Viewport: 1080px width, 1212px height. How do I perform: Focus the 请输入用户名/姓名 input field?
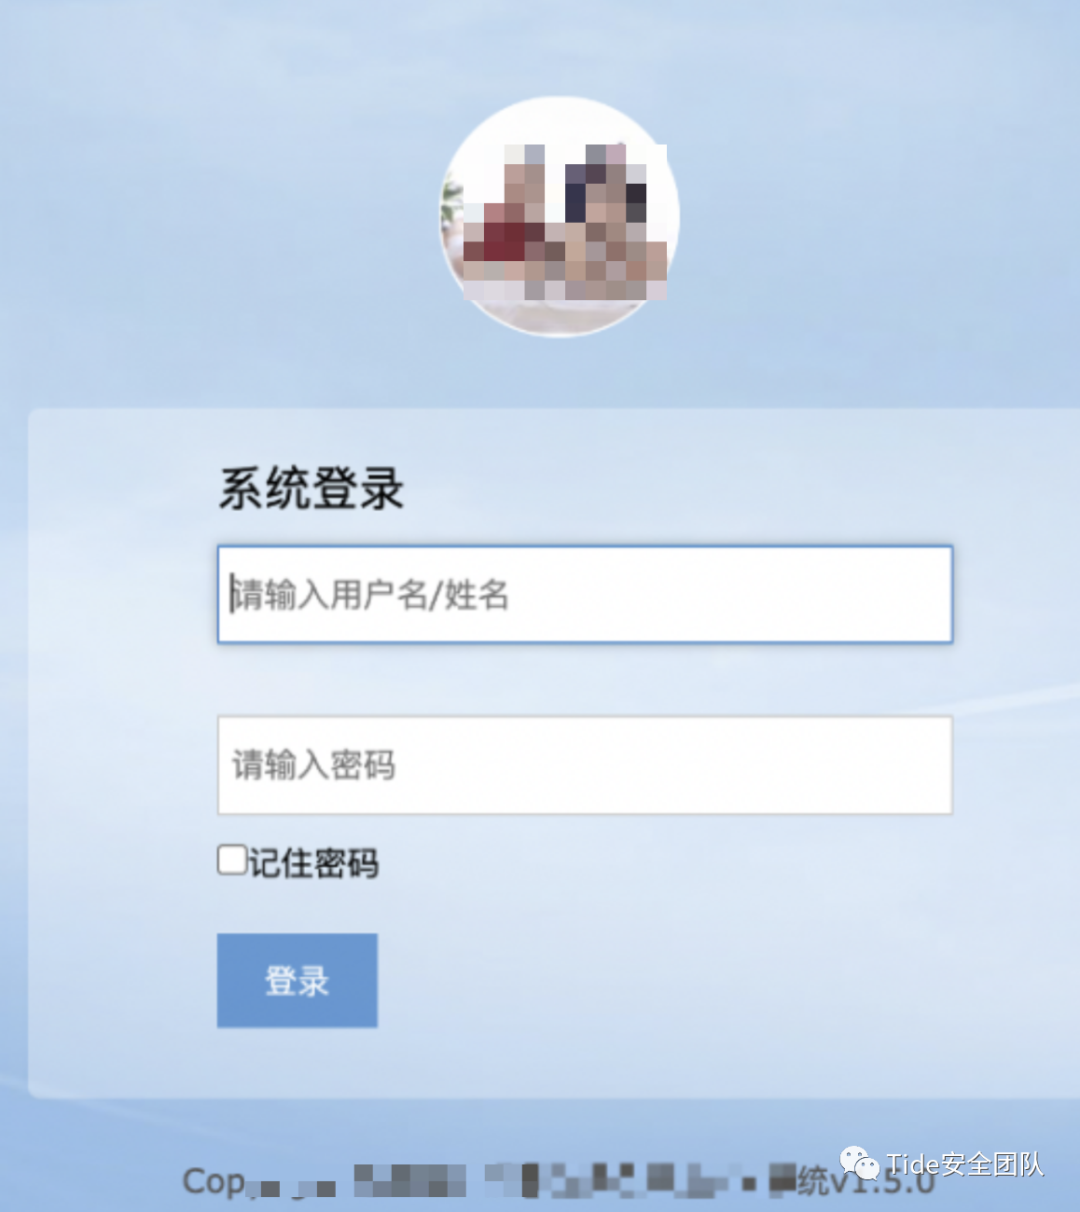pos(585,594)
